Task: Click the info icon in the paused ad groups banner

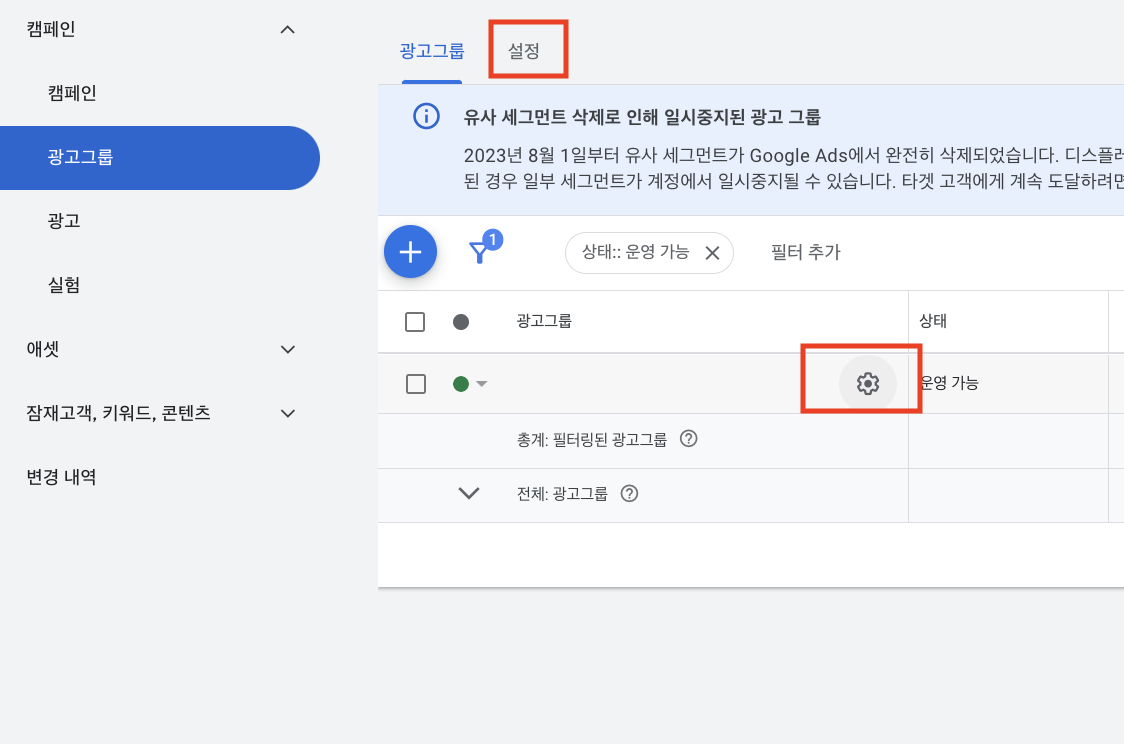Action: pyautogui.click(x=426, y=116)
